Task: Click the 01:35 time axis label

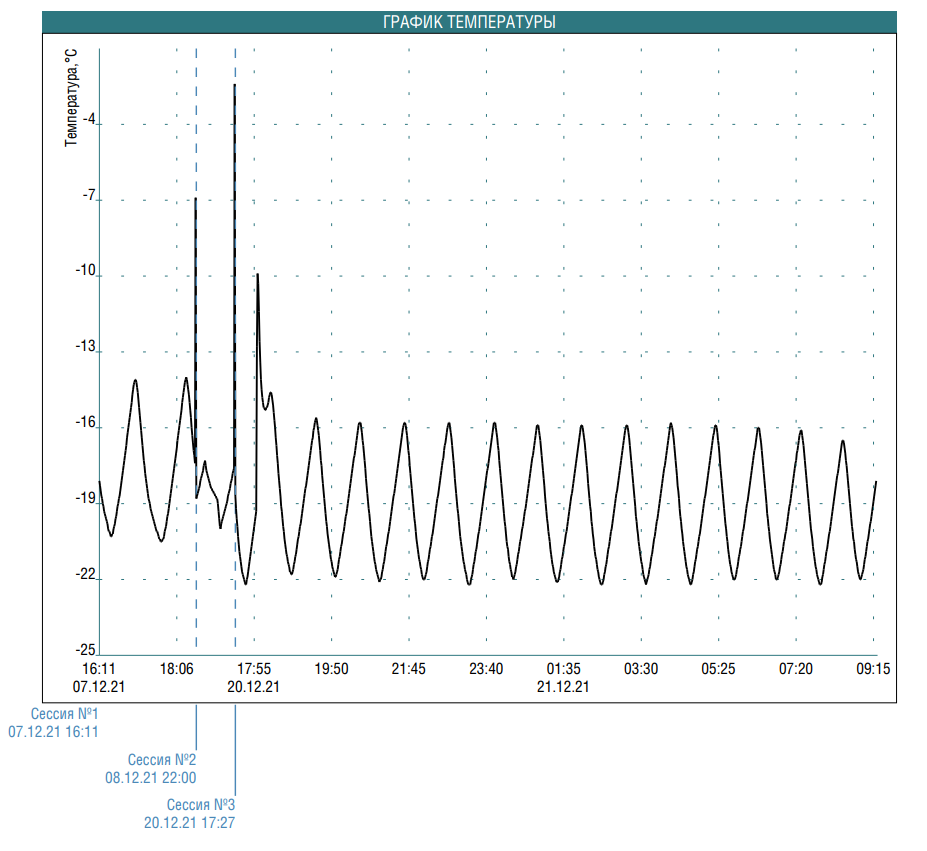Action: 563,669
